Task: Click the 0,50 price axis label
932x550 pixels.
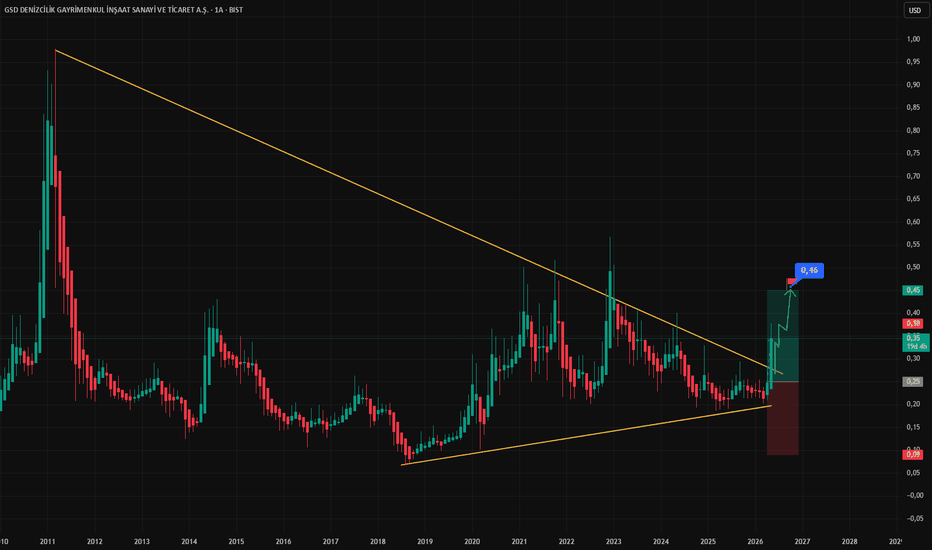Action: point(913,267)
